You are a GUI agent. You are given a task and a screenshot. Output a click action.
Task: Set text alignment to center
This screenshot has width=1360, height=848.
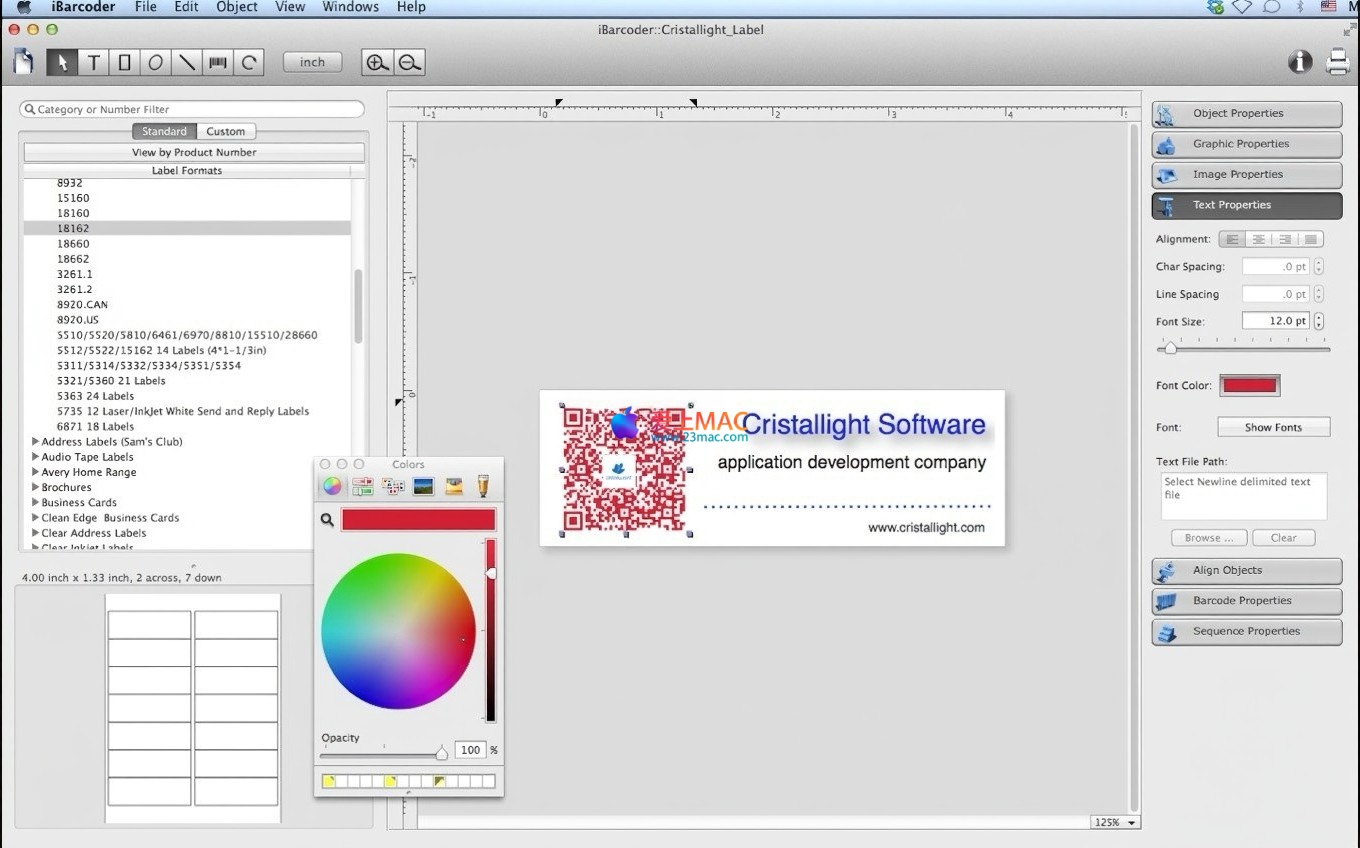pyautogui.click(x=1258, y=239)
